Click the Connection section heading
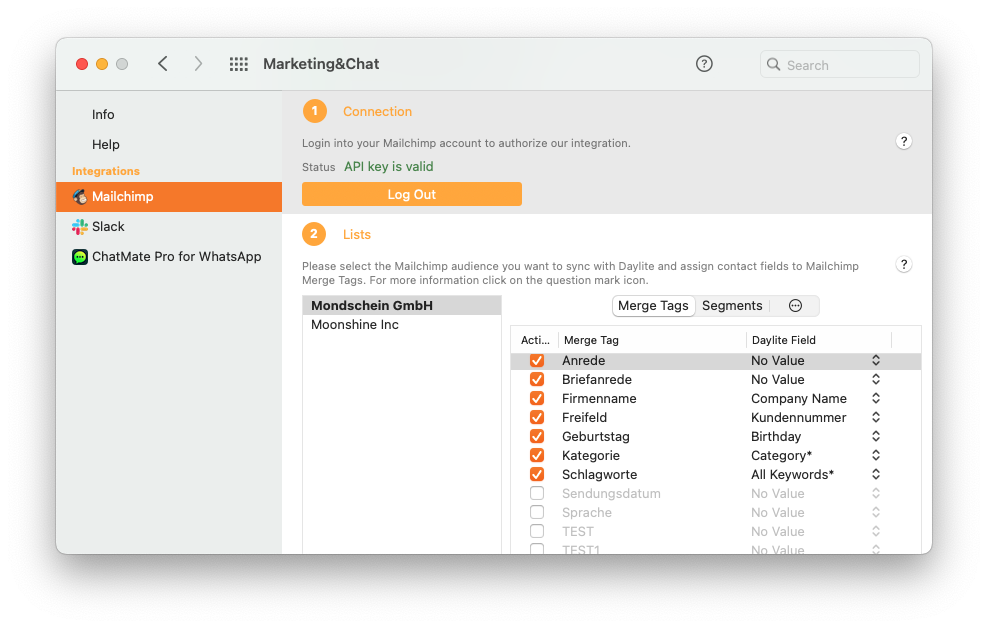 (x=377, y=111)
